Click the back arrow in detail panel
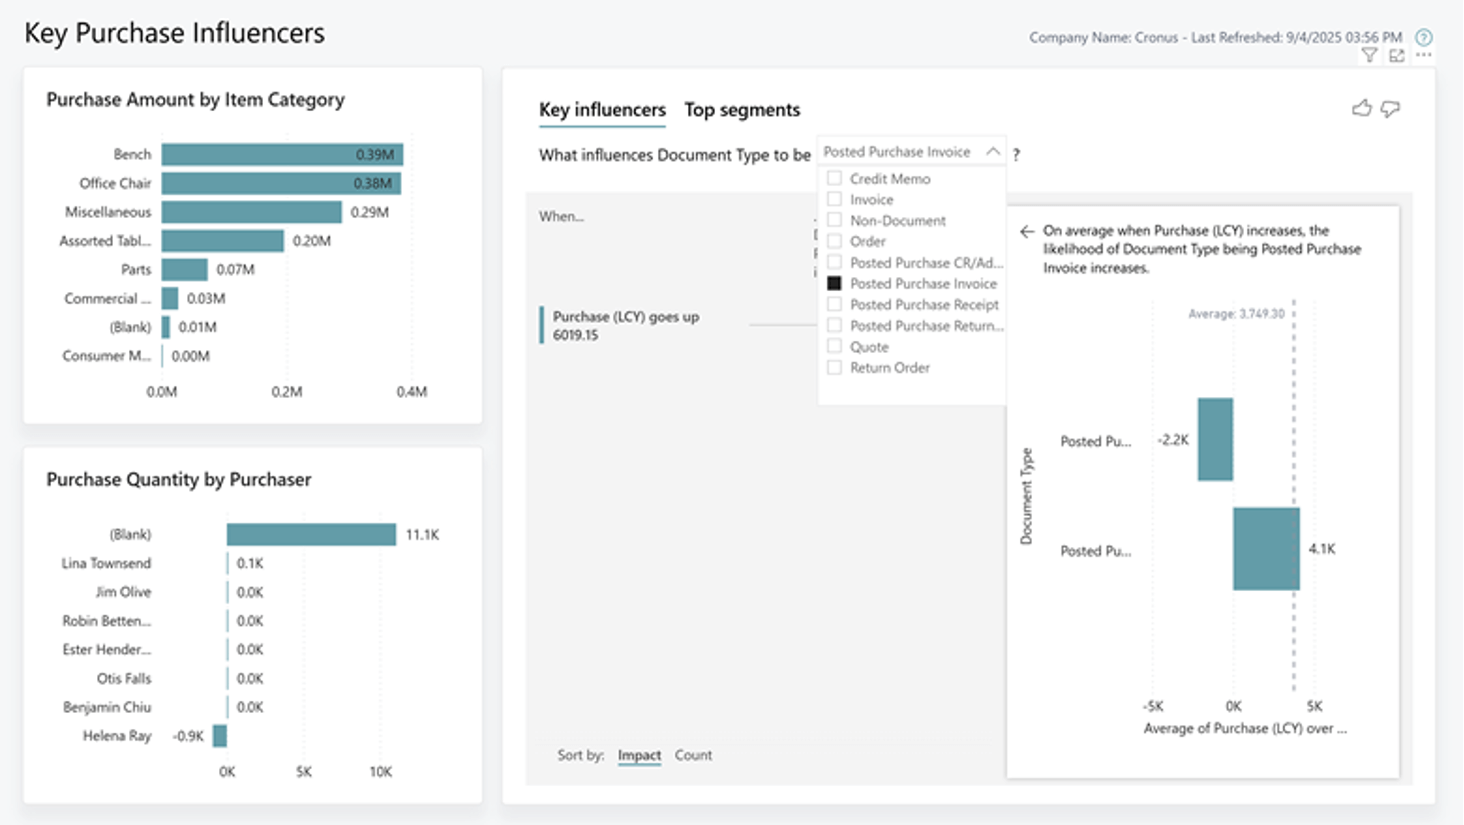1464x825 pixels. point(1027,231)
